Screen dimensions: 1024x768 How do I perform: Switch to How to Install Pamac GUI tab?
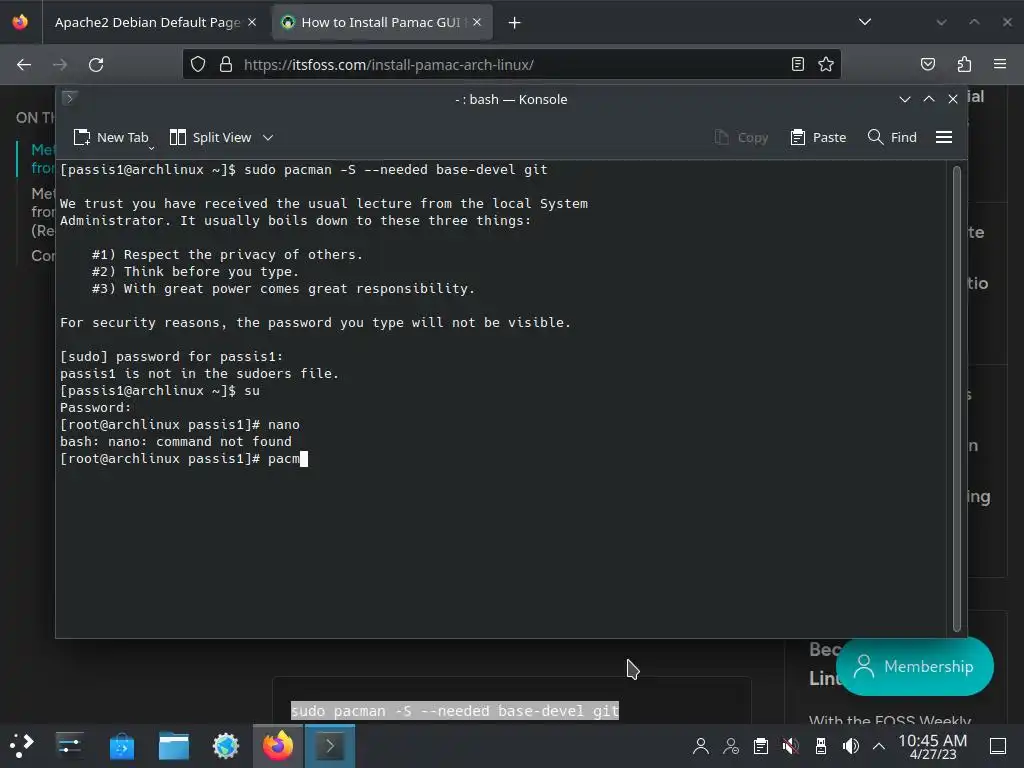[x=380, y=22]
